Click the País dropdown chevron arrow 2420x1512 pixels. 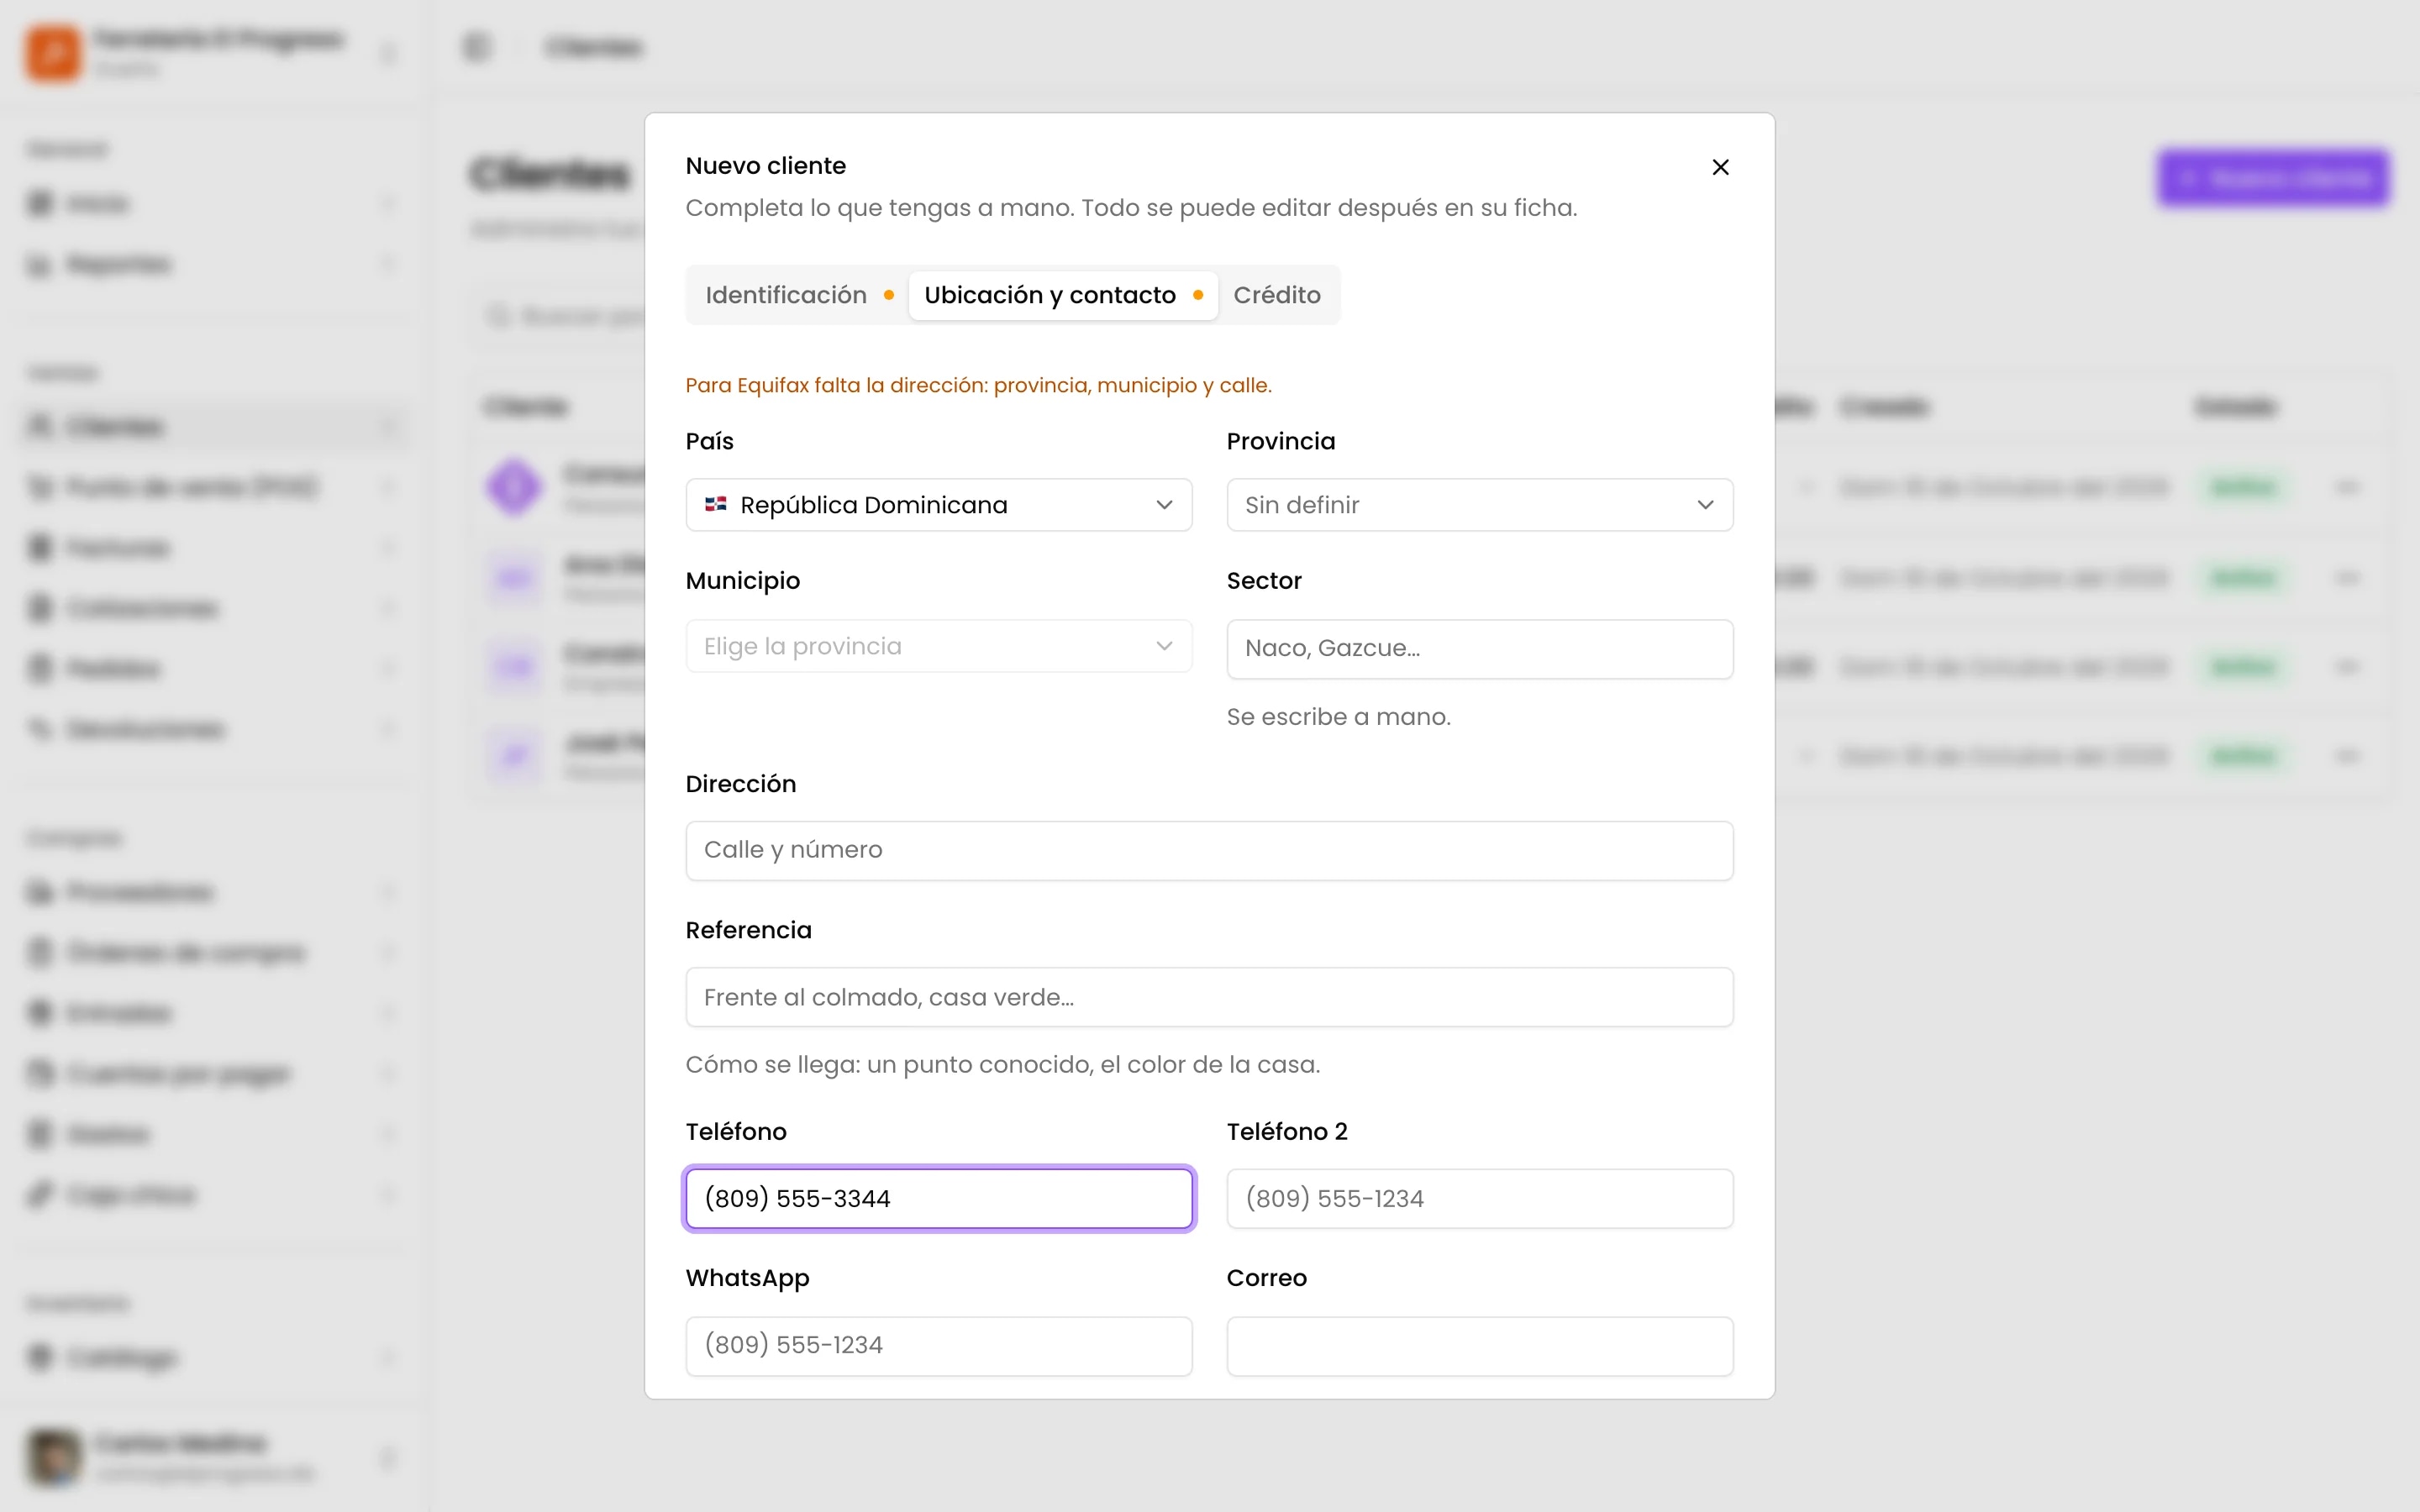click(1164, 505)
